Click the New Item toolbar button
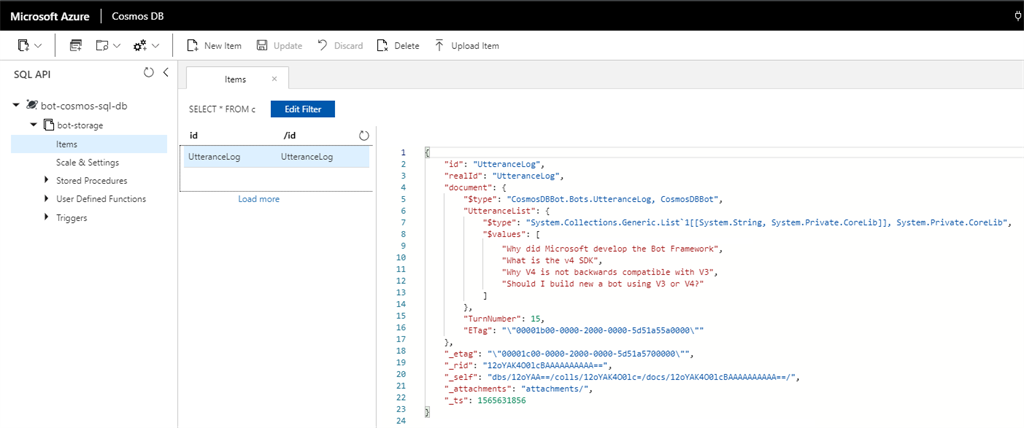1024x428 pixels. [x=214, y=45]
